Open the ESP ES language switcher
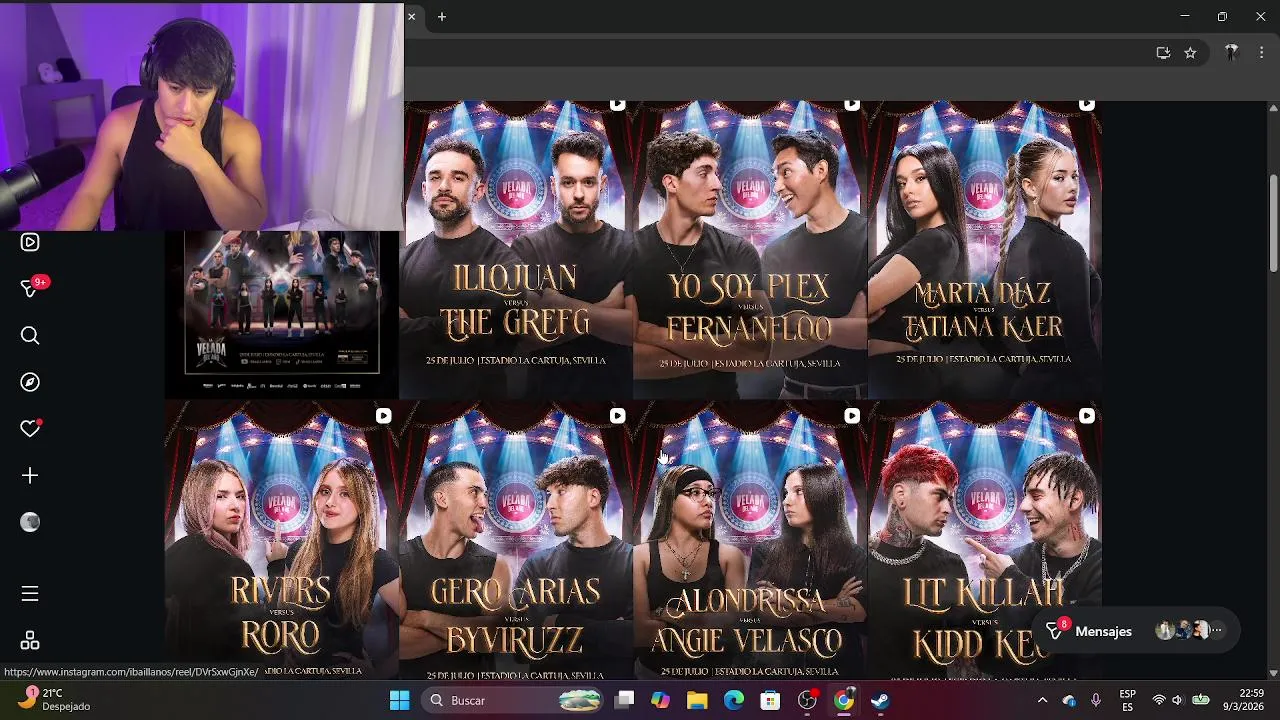Viewport: 1280px width, 720px height. click(x=1127, y=700)
